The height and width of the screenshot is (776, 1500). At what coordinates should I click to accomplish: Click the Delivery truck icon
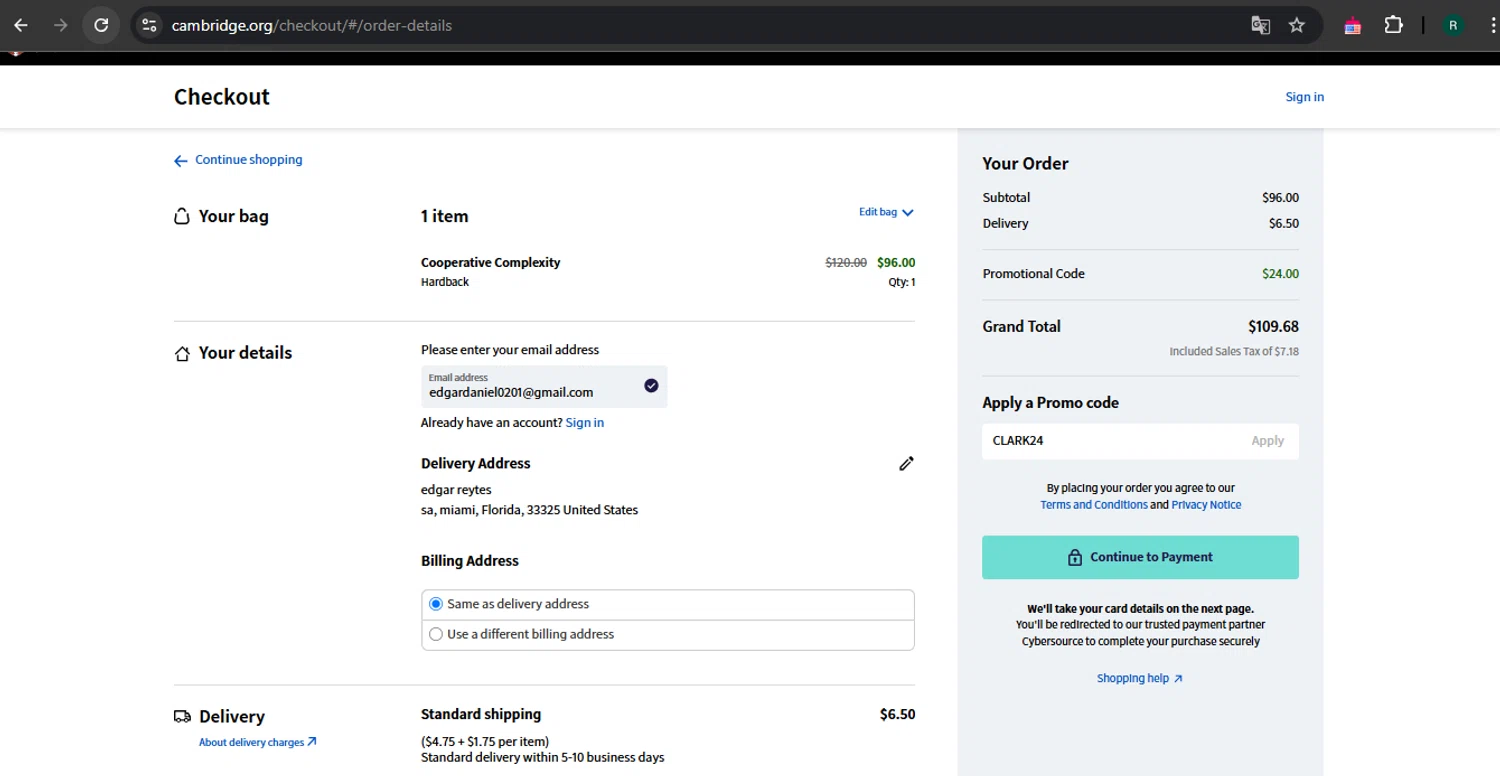pyautogui.click(x=182, y=716)
